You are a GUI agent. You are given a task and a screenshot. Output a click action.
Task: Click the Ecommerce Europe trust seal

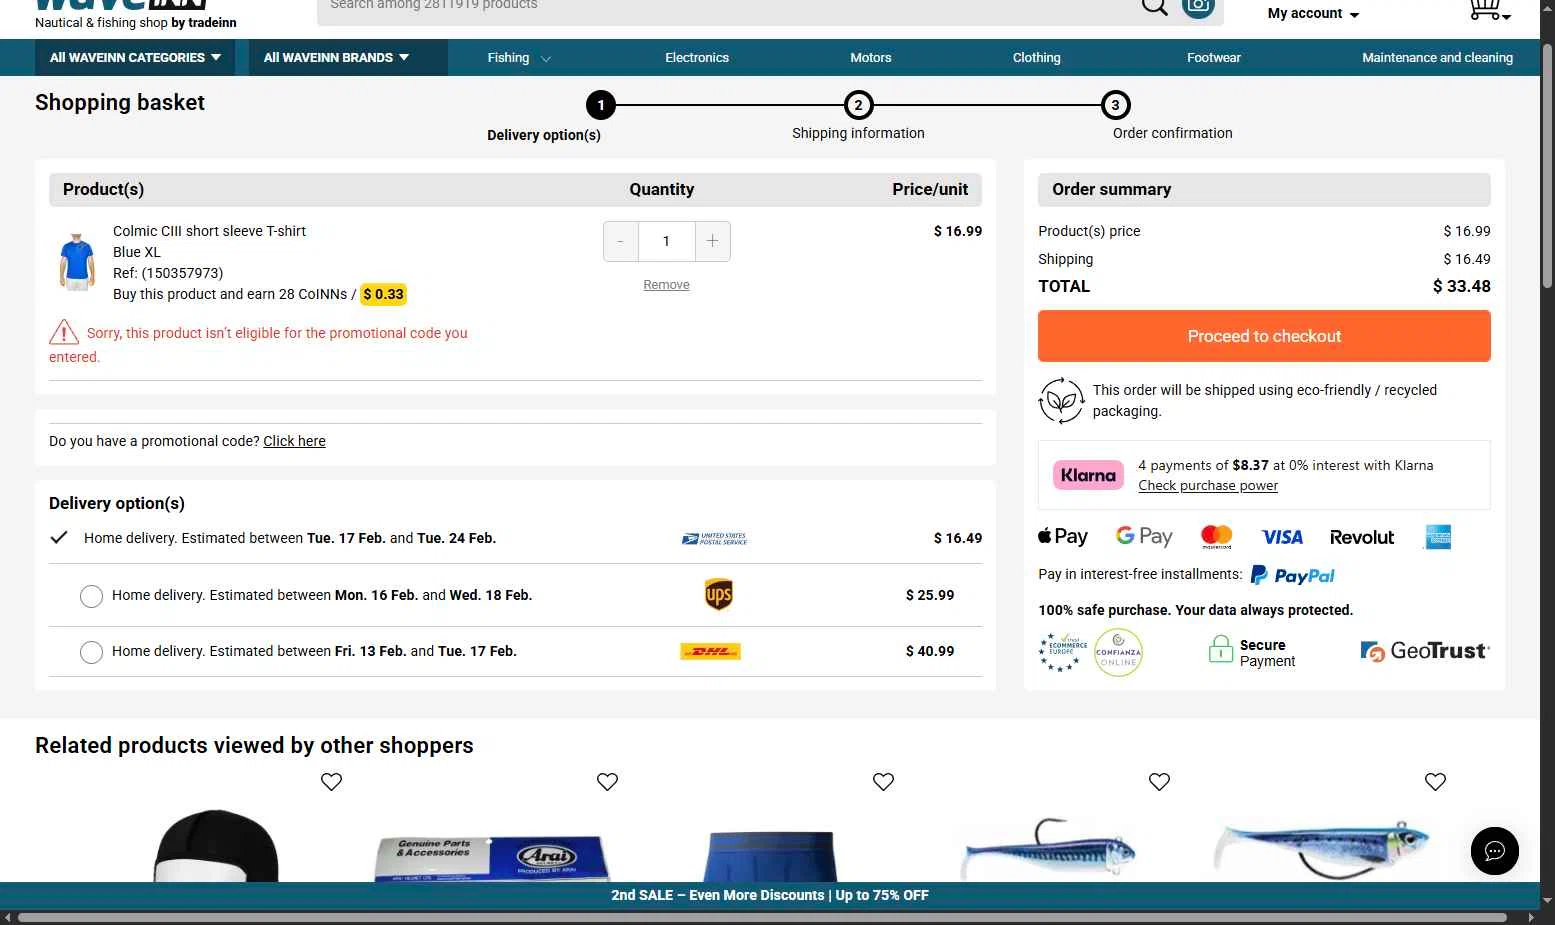[1064, 652]
